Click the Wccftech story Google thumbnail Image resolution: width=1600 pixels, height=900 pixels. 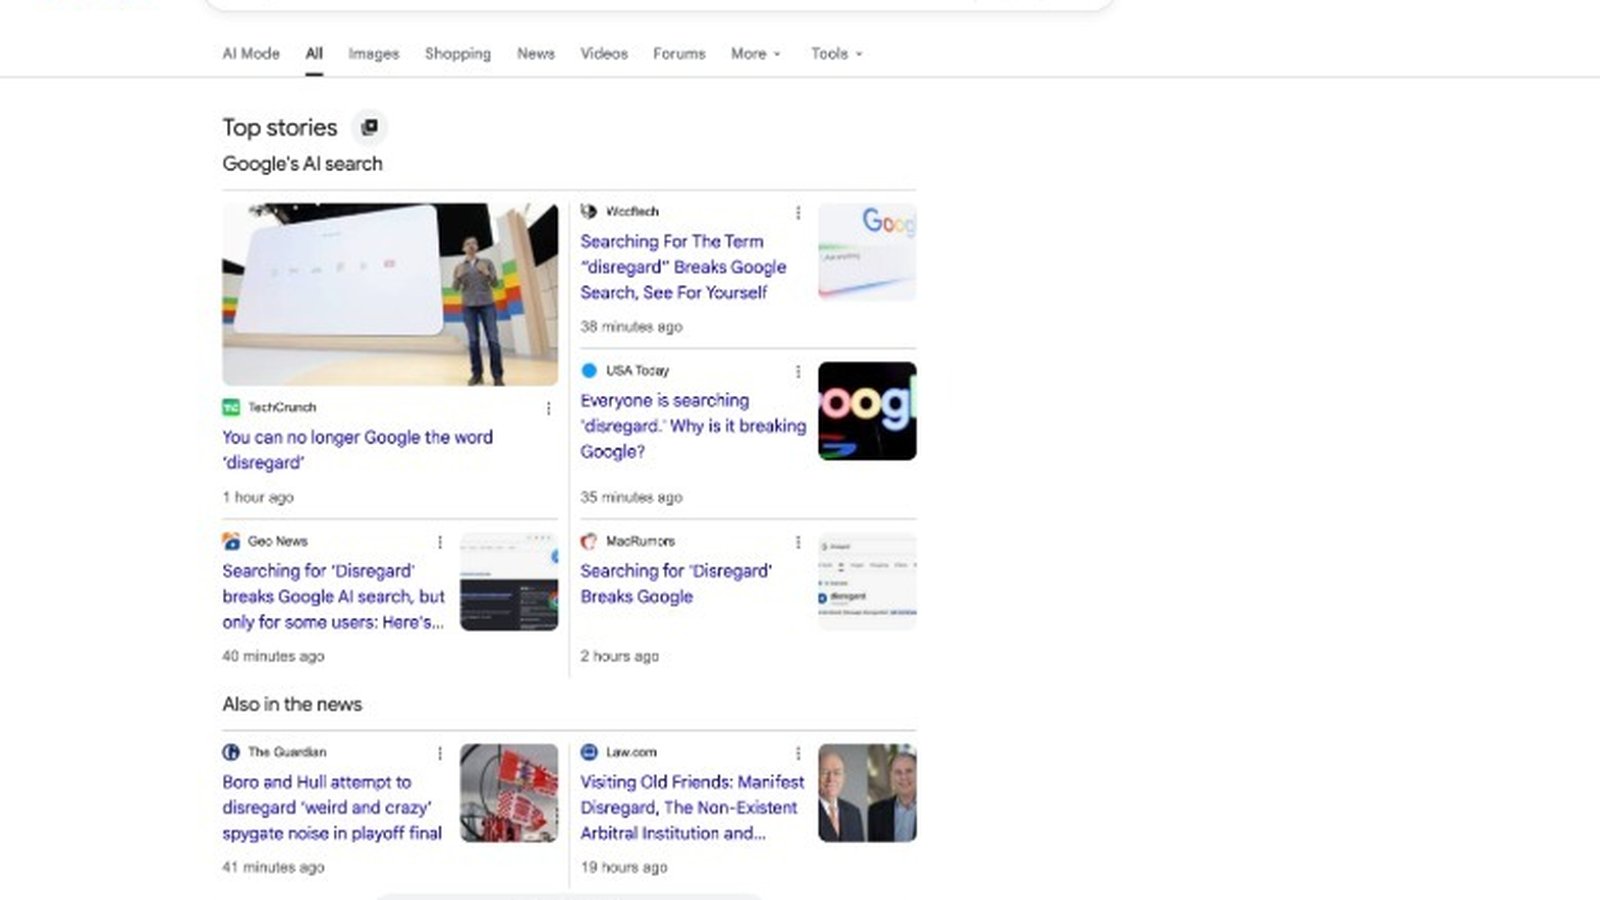[867, 252]
